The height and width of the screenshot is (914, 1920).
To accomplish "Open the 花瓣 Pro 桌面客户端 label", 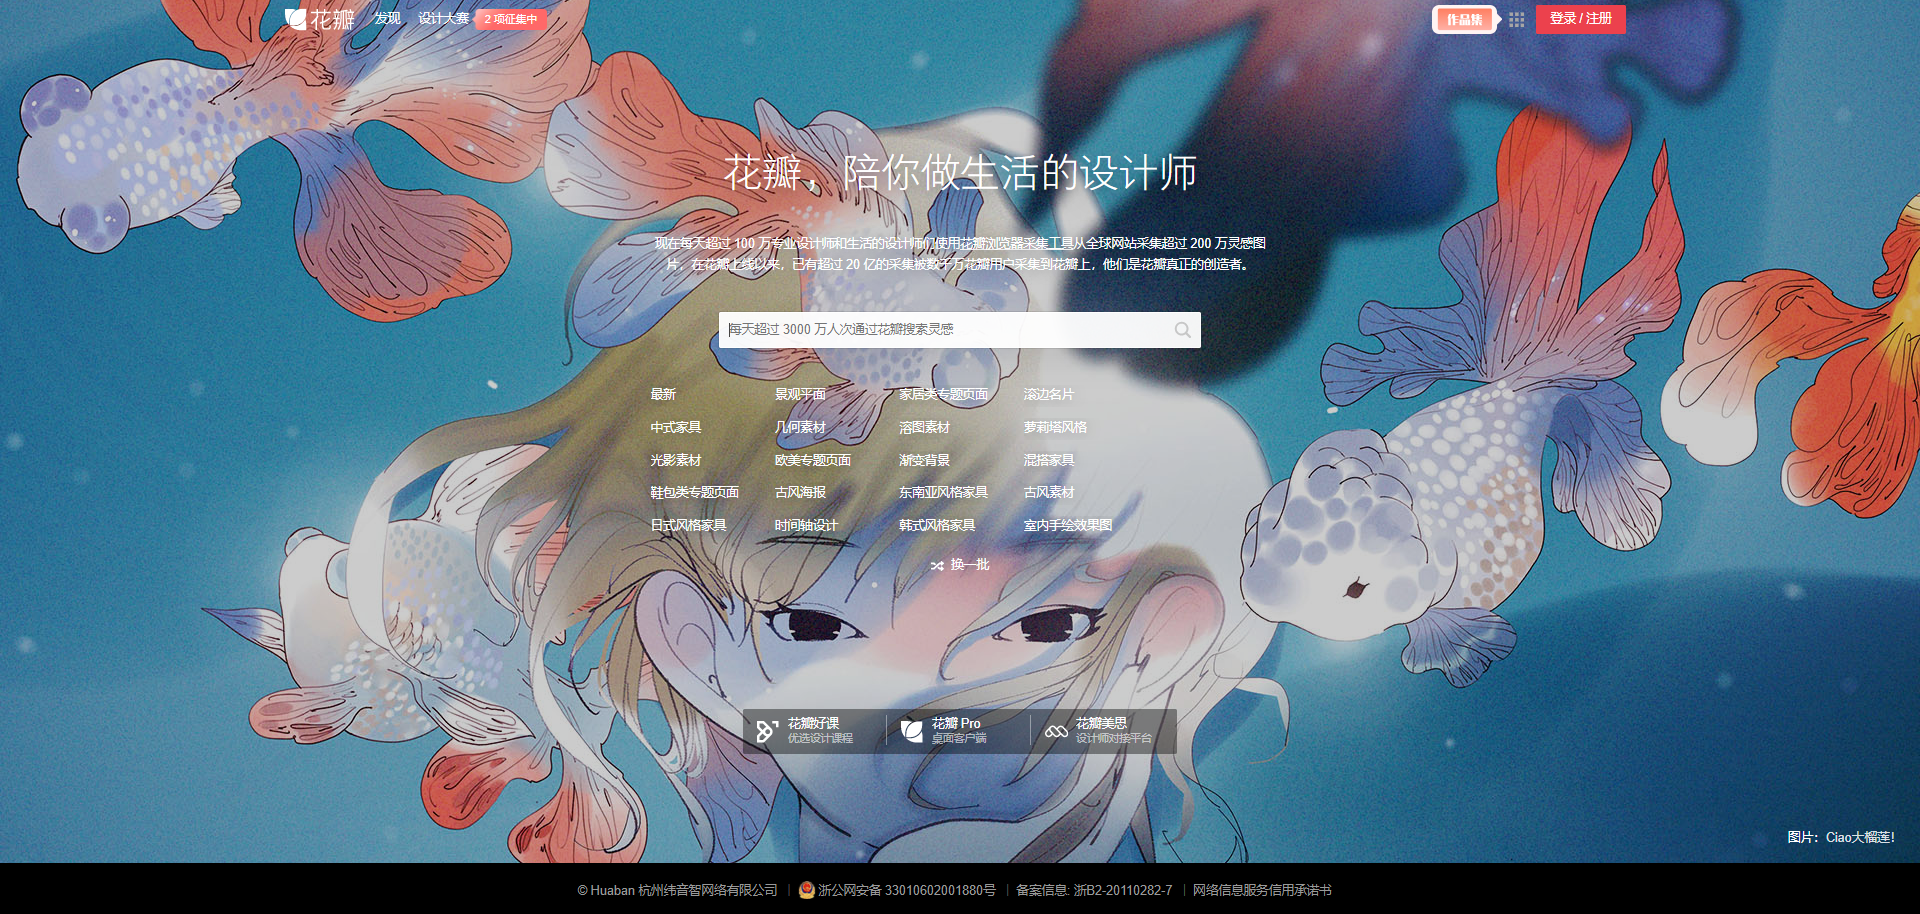I will (x=959, y=731).
